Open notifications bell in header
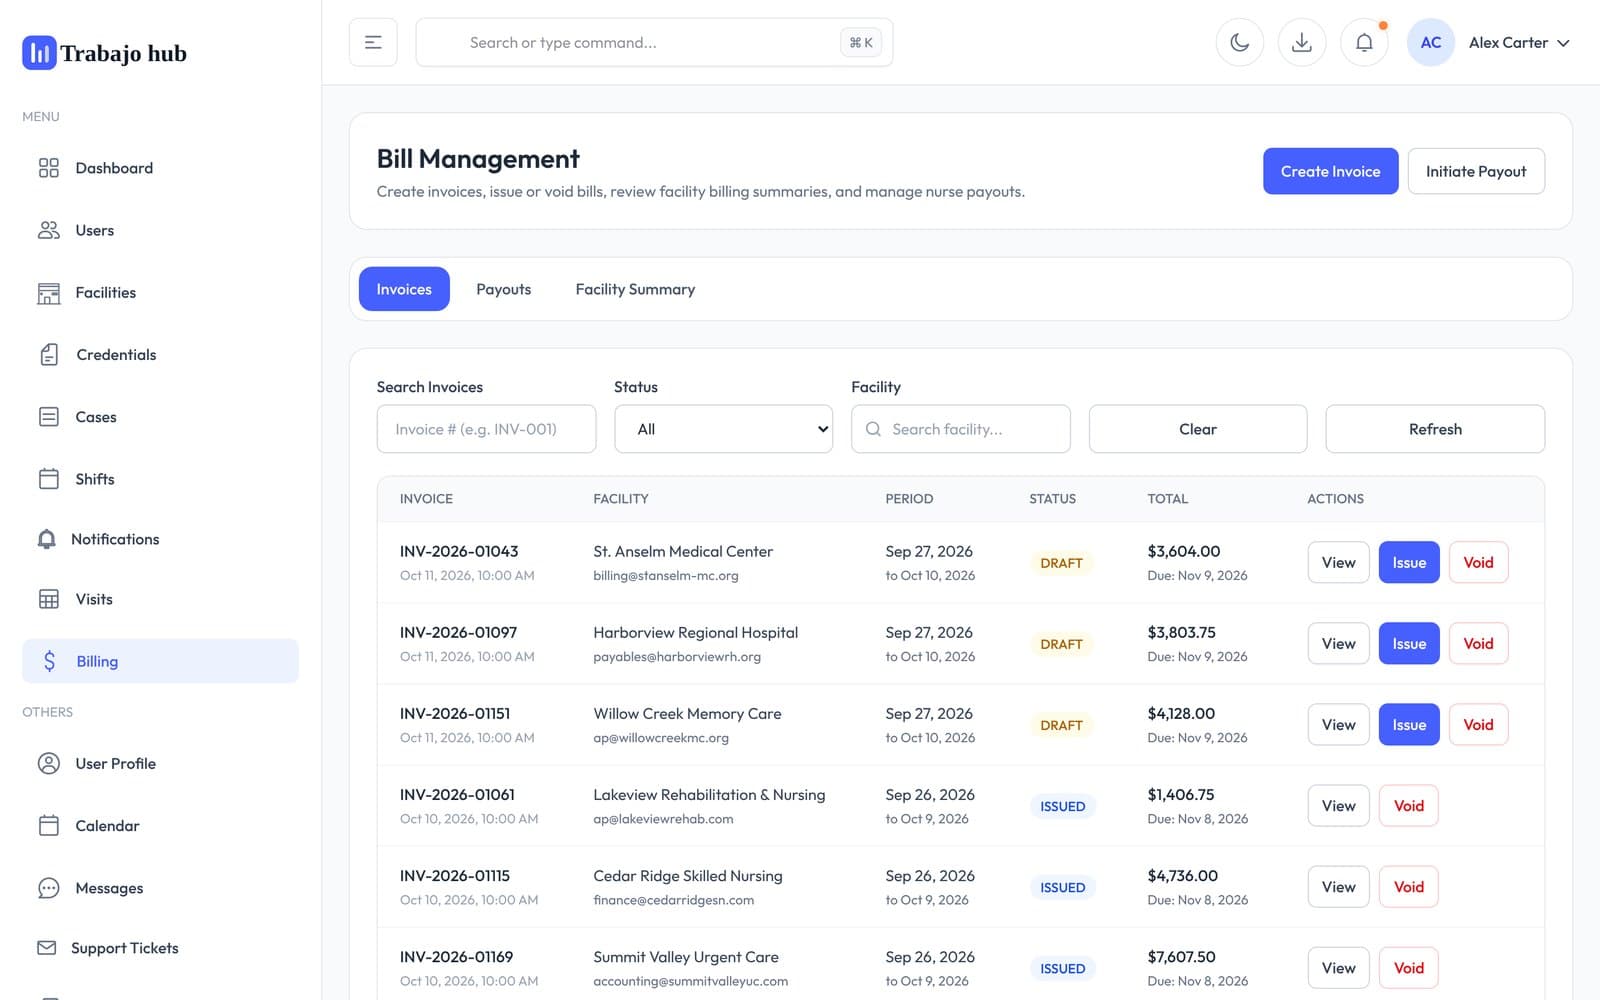This screenshot has height=1000, width=1600. 1363,42
